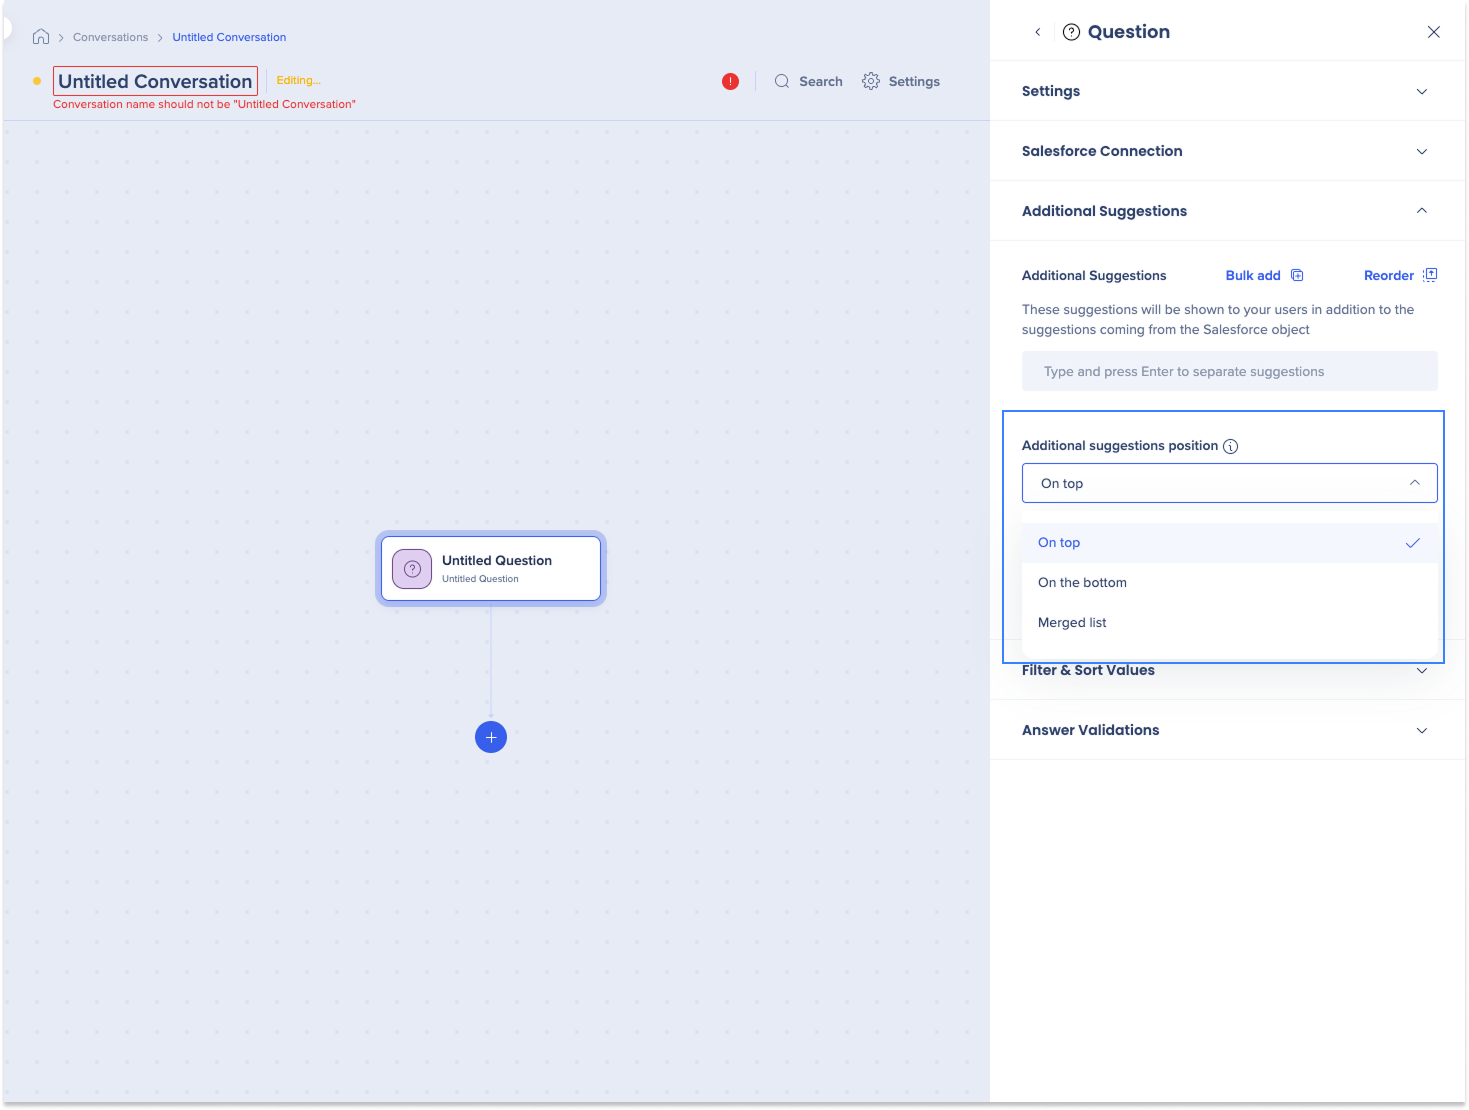Image resolution: width=1469 pixels, height=1110 pixels.
Task: Click the blue plus add-step button
Action: coord(490,737)
